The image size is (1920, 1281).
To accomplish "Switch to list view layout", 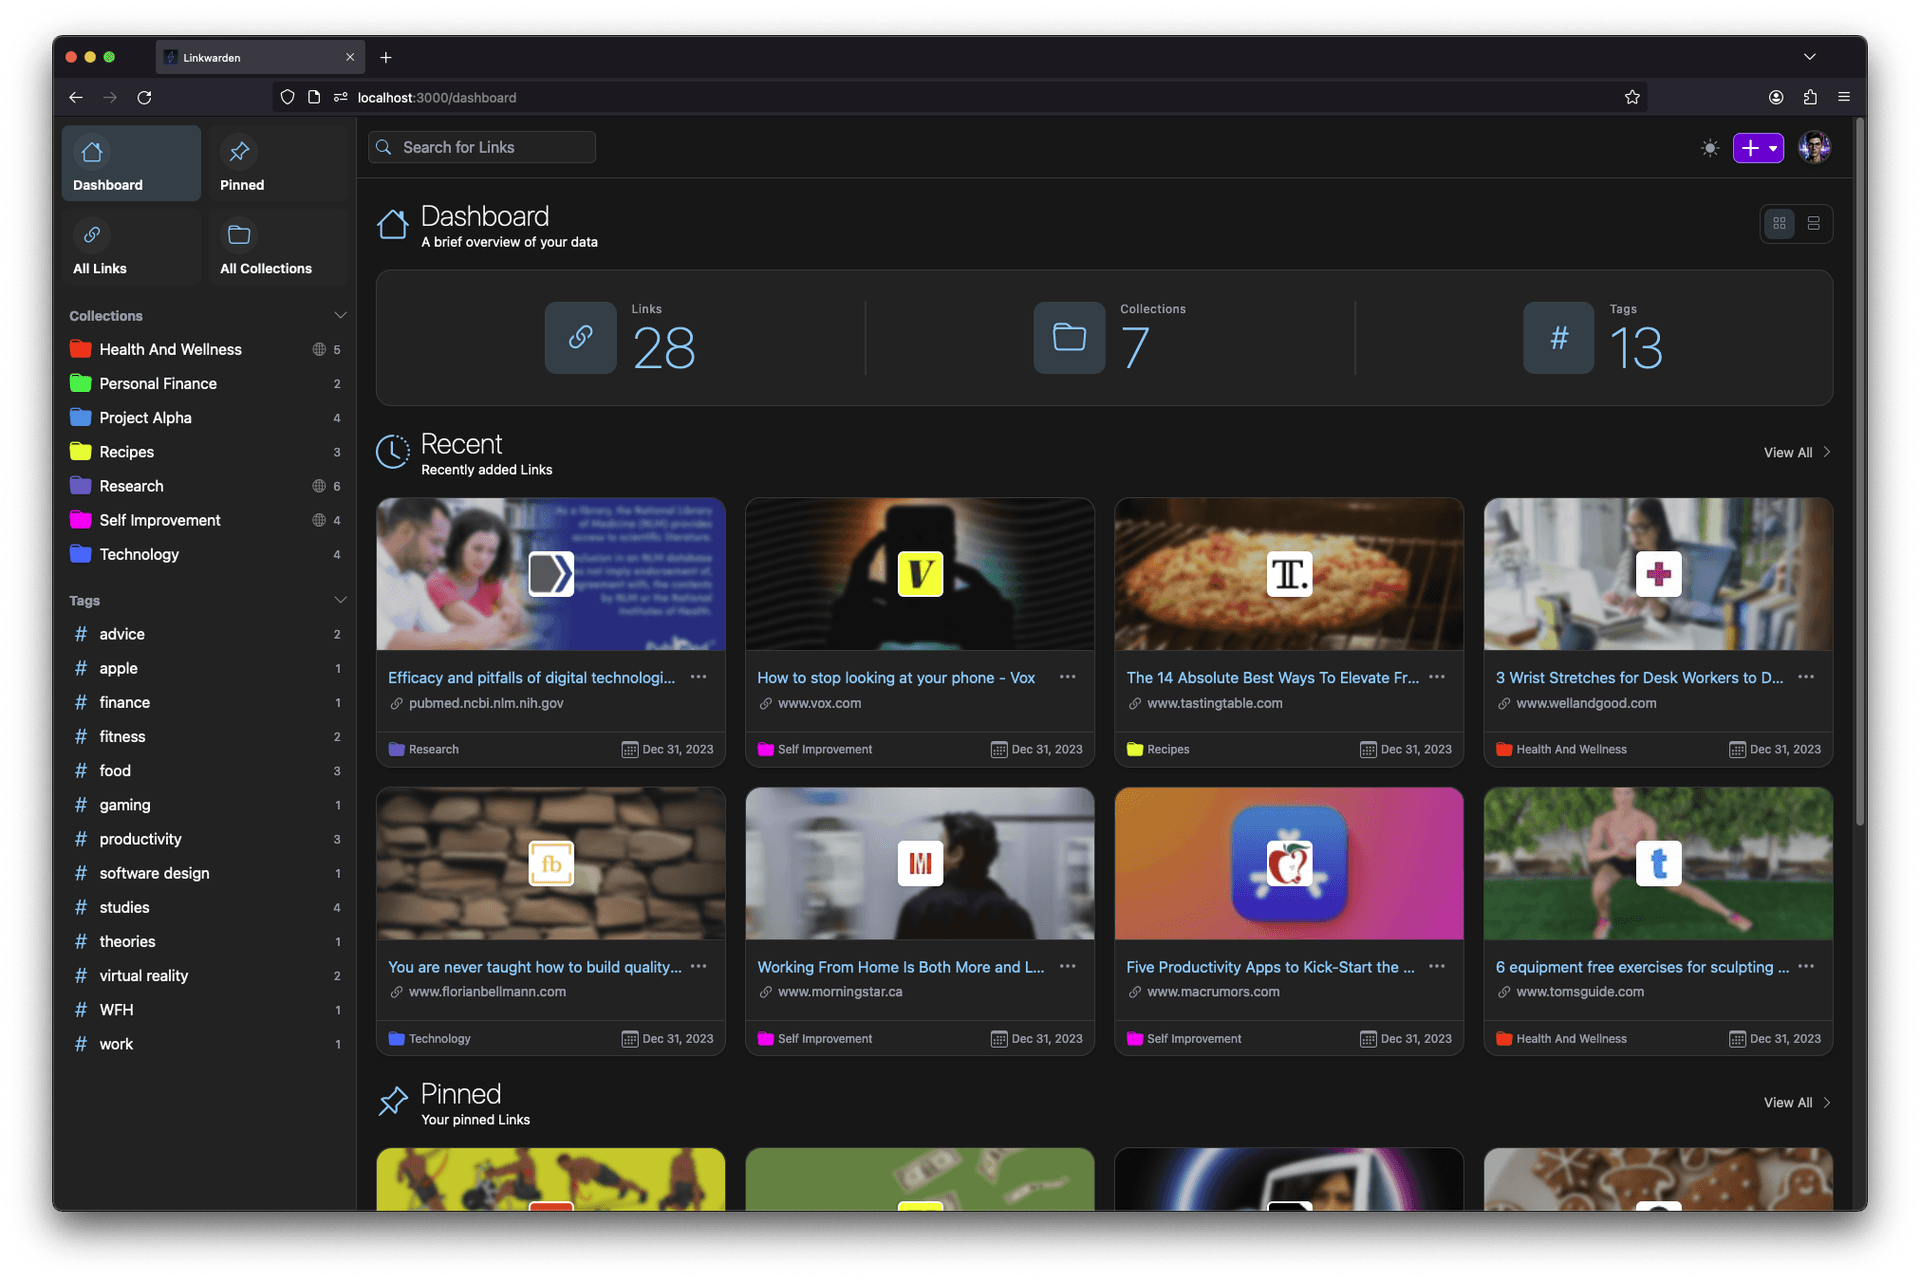I will [x=1813, y=223].
